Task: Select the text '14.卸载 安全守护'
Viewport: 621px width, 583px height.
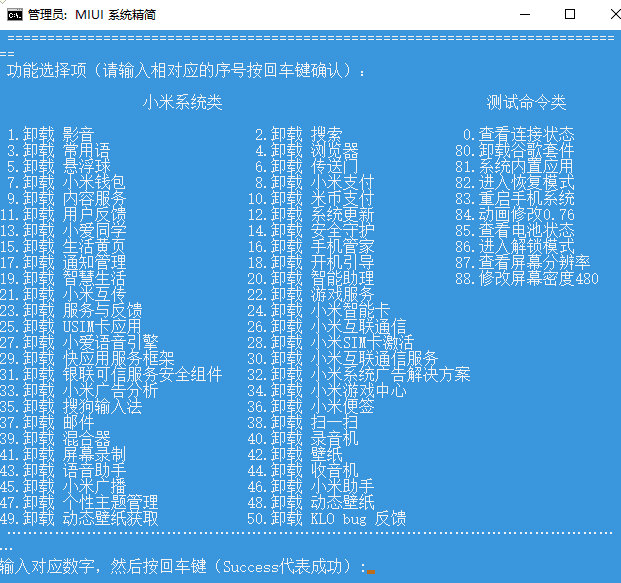Action: tap(311, 231)
